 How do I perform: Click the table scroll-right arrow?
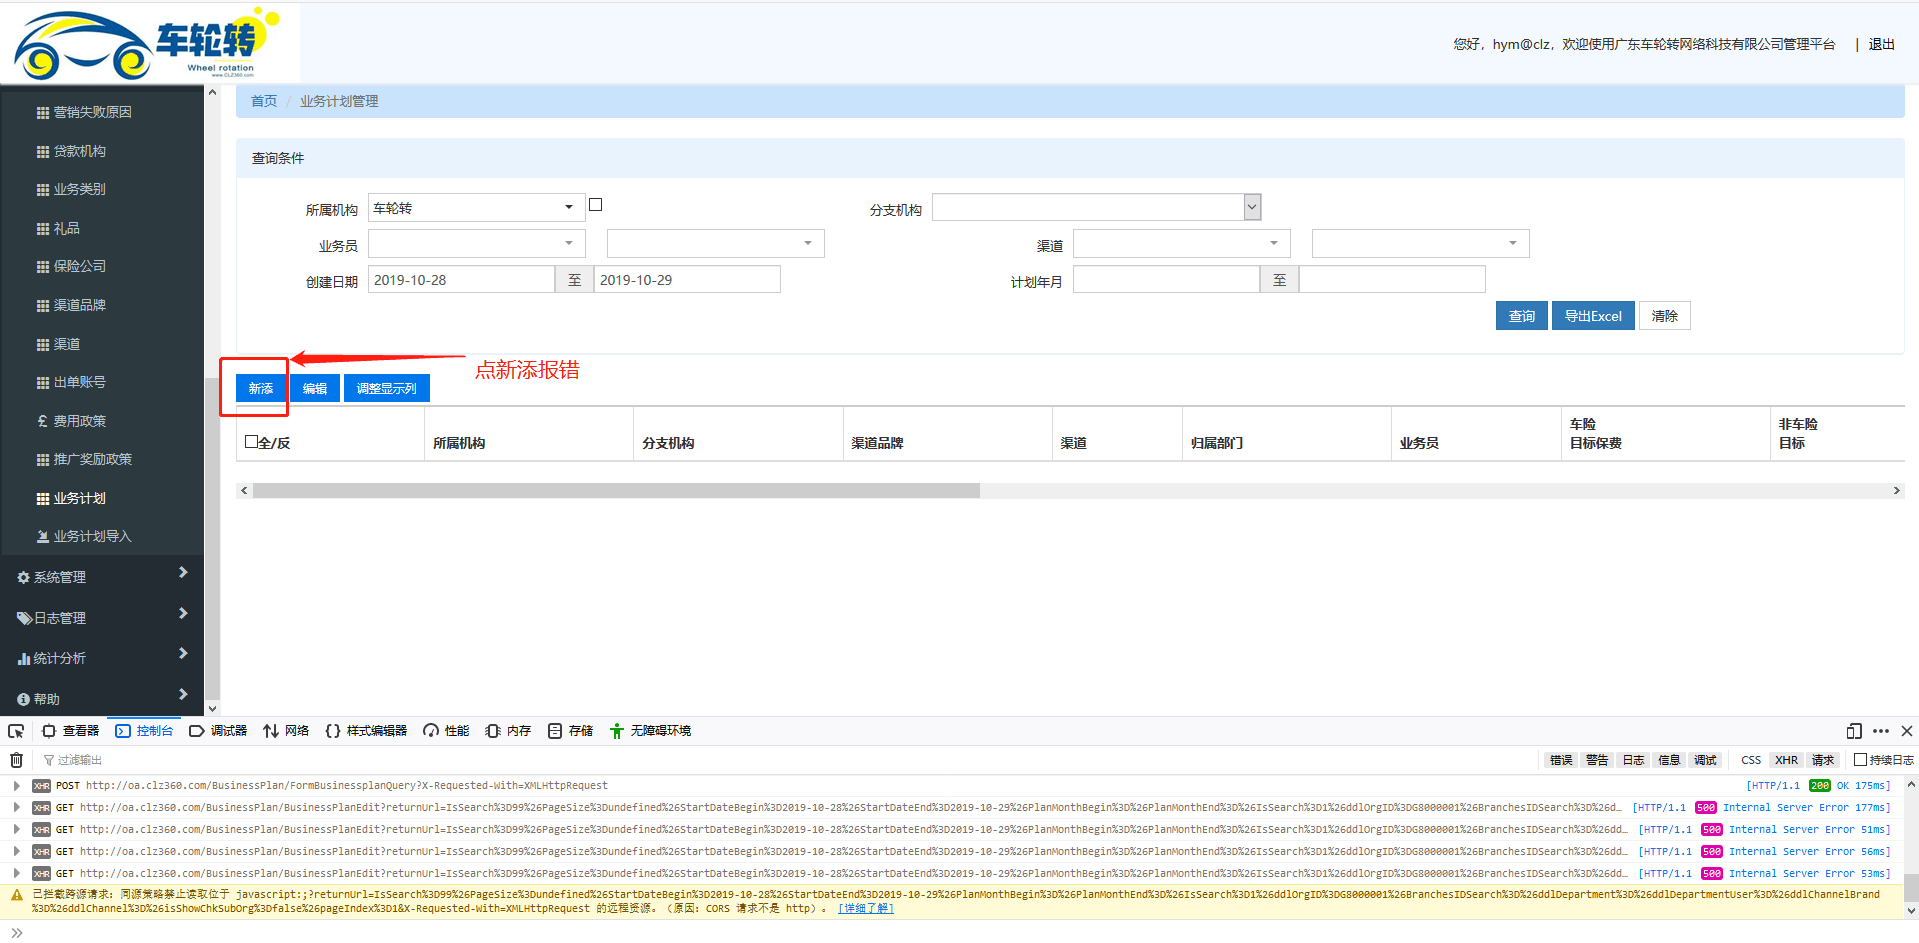coord(1896,491)
